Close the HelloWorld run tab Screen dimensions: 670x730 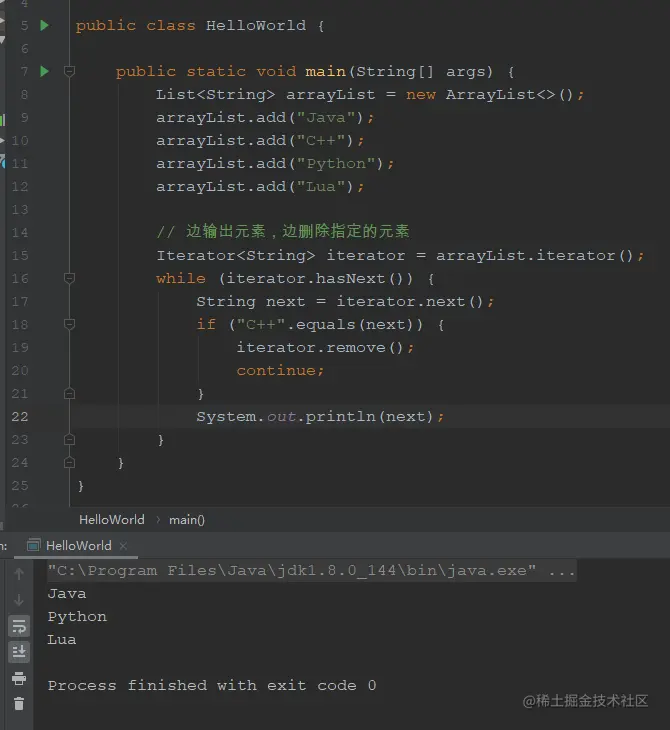[x=123, y=546]
